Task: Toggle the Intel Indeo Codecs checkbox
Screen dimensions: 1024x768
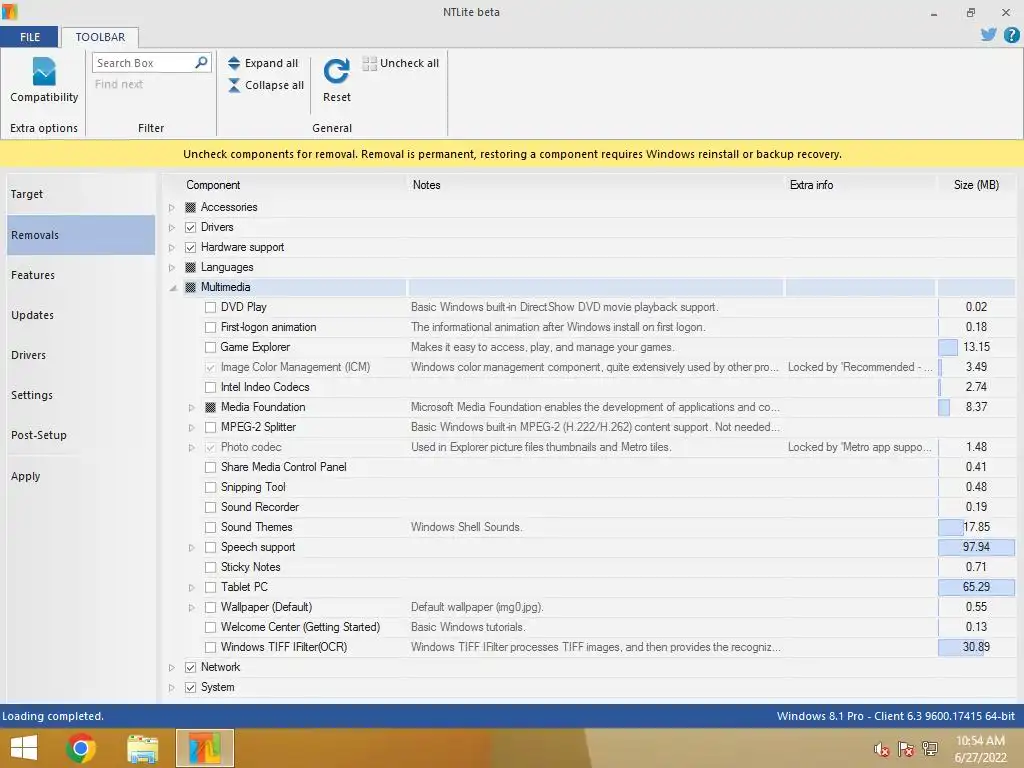Action: 210,387
